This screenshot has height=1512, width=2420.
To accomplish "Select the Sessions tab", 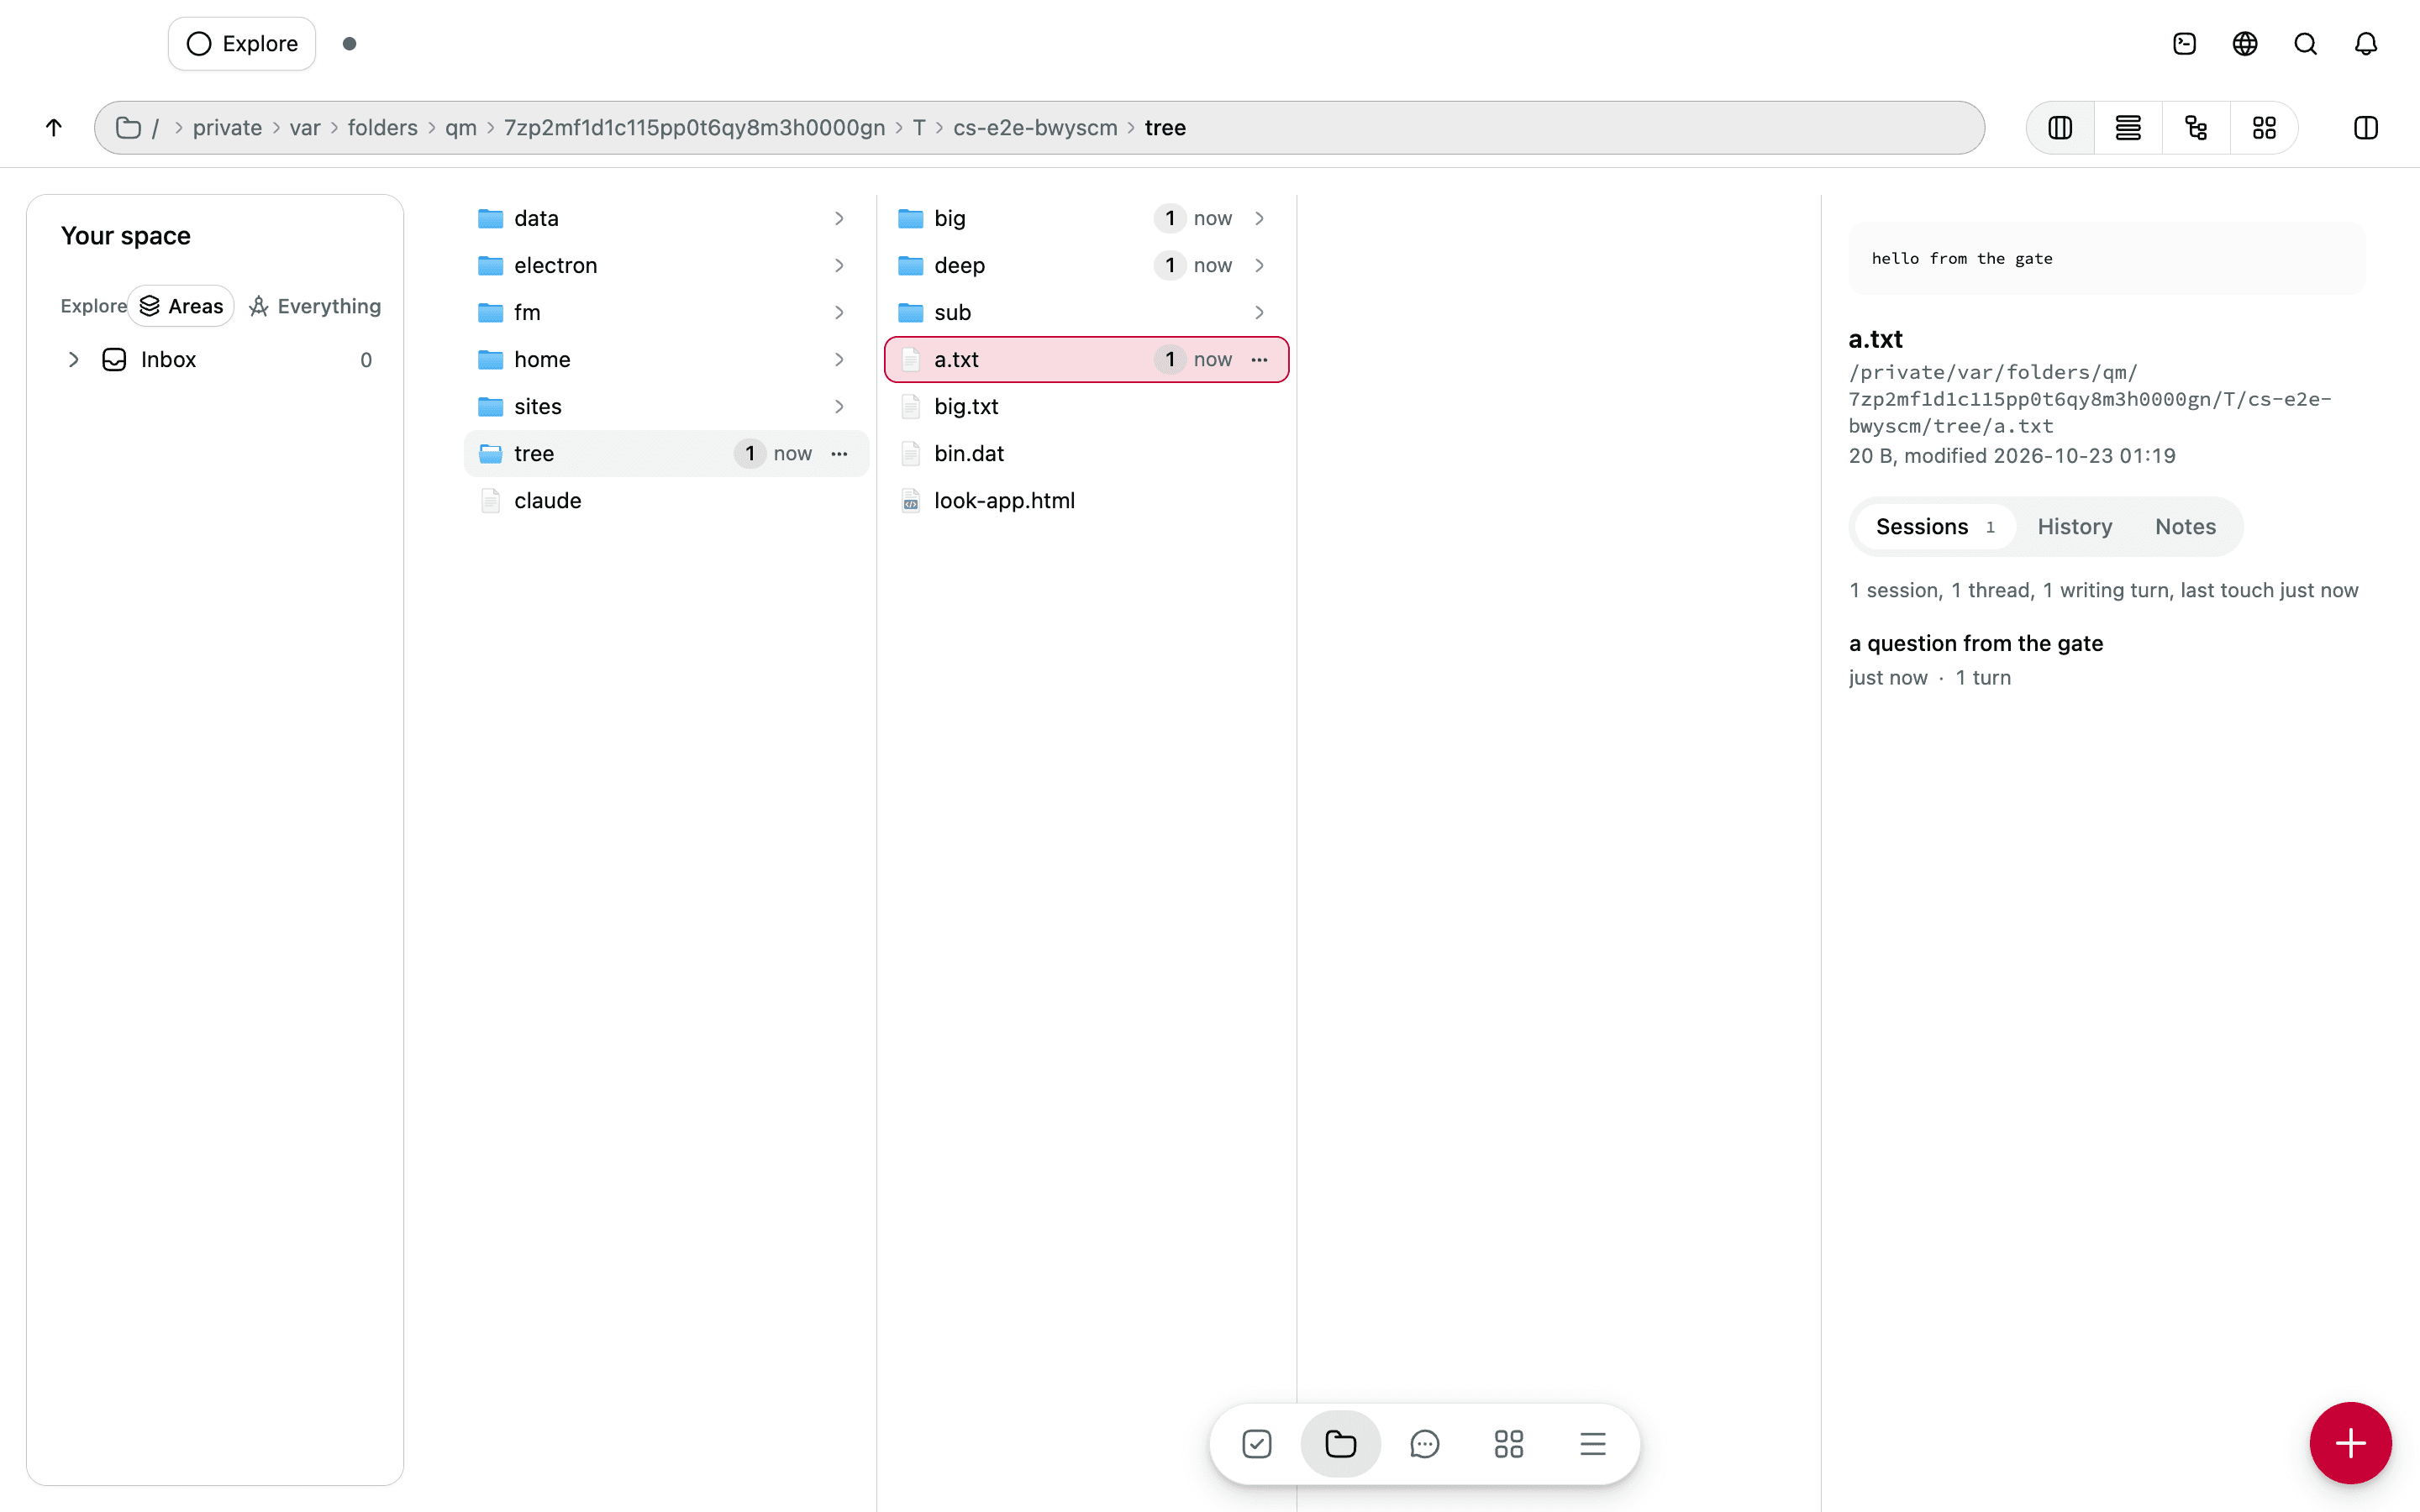I will click(1934, 526).
